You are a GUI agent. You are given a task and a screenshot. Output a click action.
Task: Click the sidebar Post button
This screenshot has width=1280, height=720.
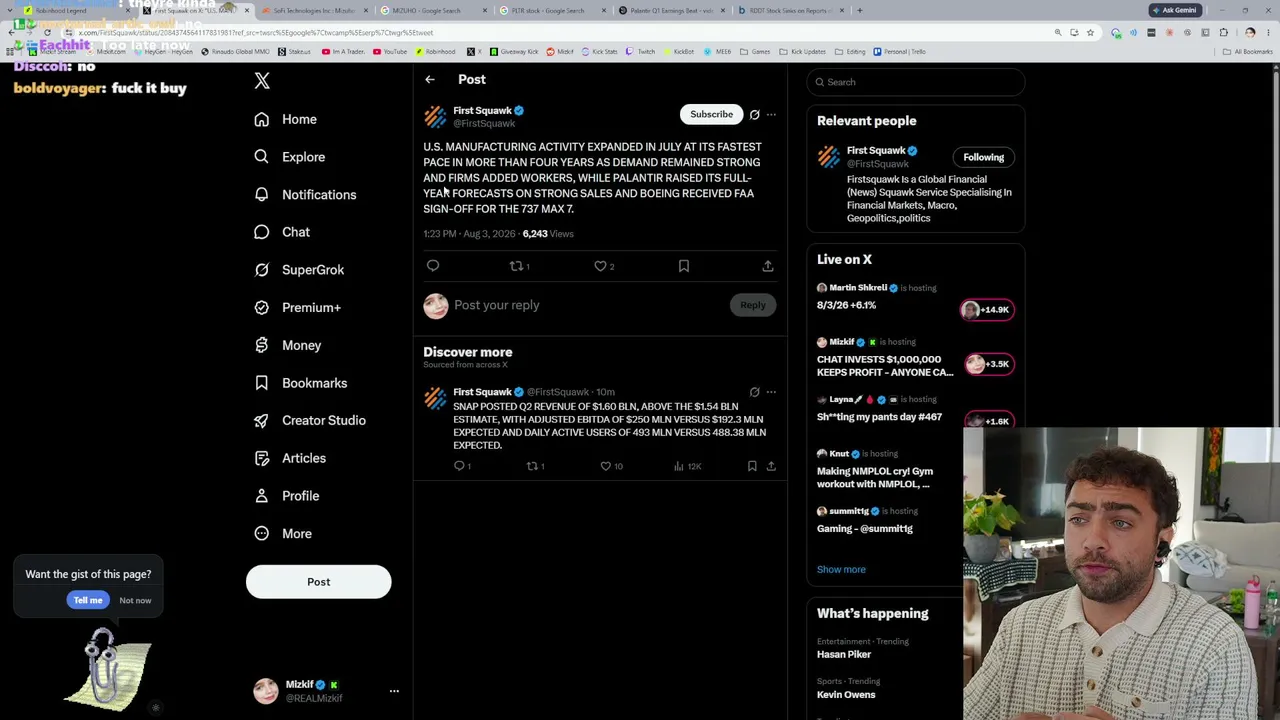click(318, 582)
